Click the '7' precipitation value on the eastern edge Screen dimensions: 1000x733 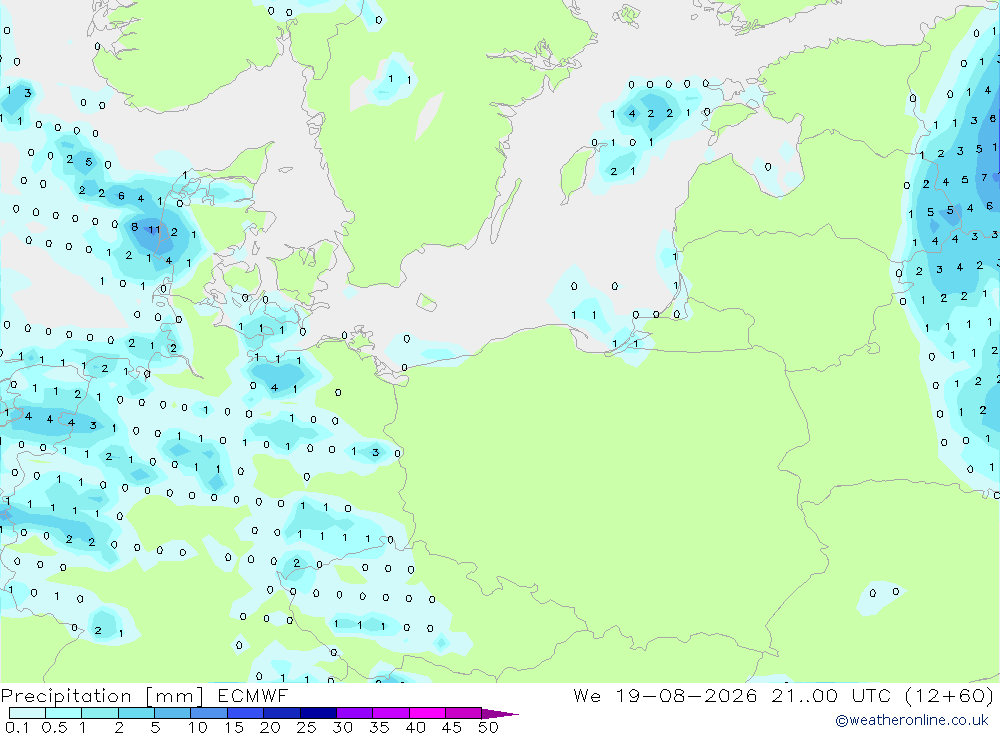[x=985, y=177]
